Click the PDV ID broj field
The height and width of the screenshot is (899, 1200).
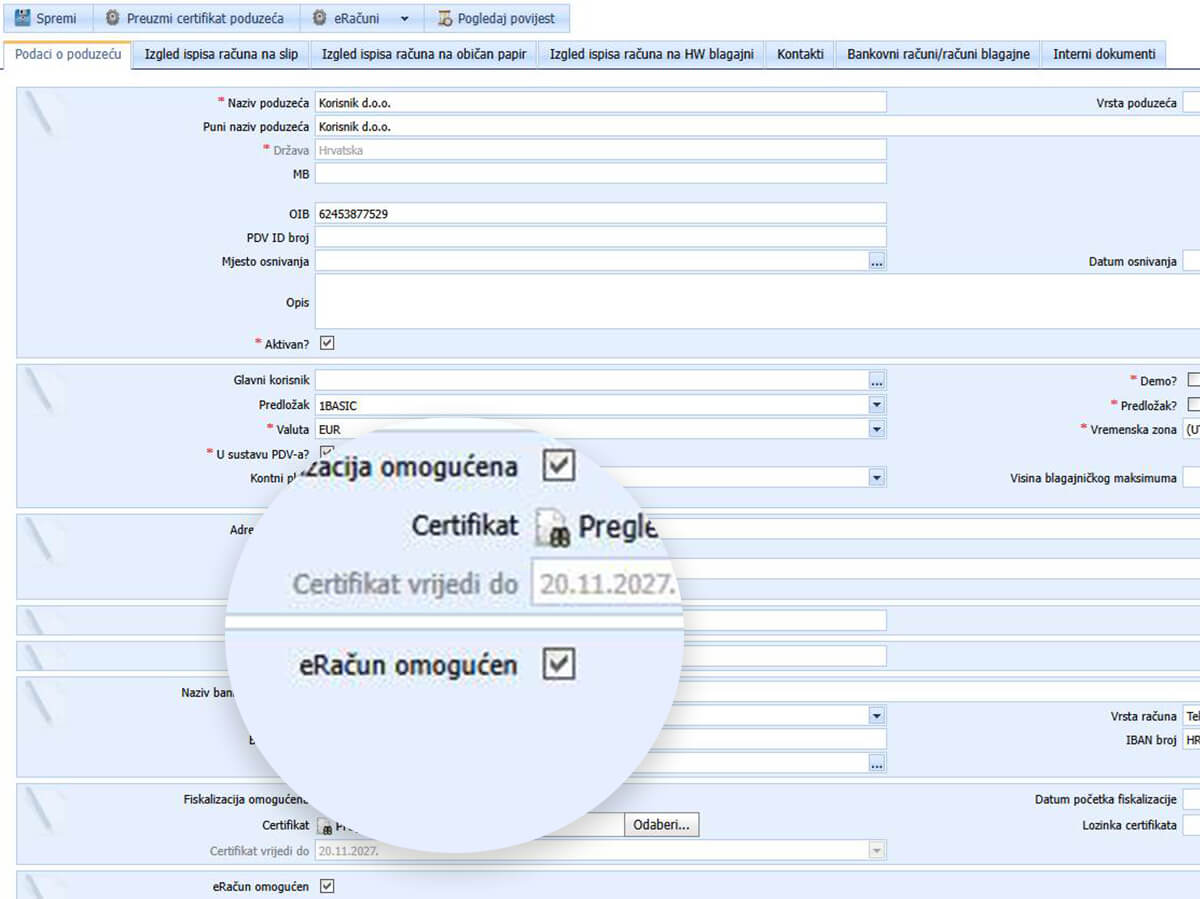[600, 237]
